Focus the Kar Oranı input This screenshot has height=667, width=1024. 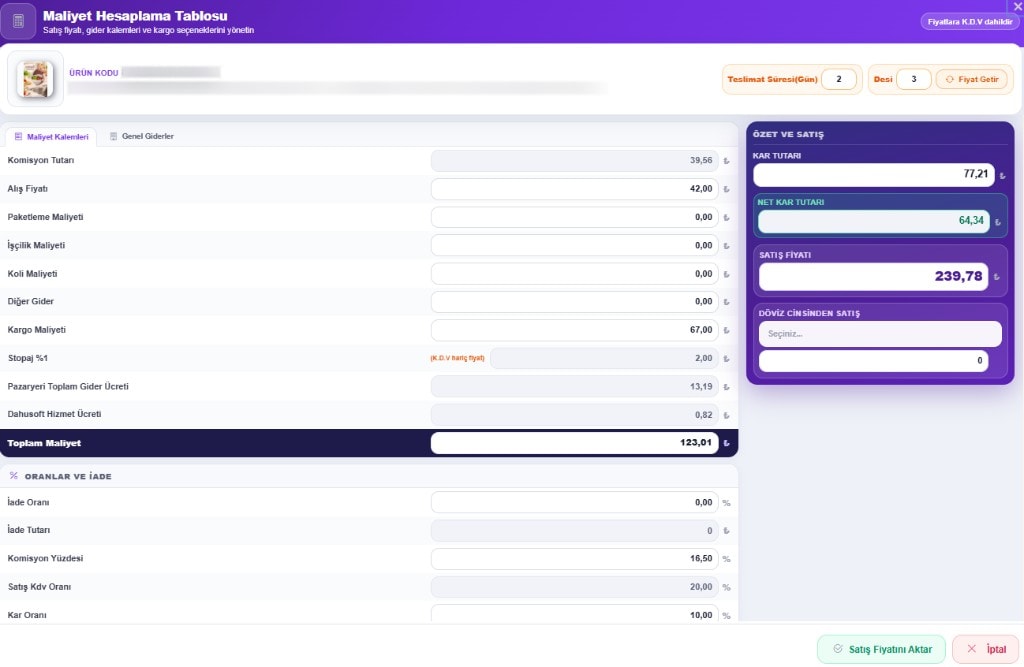pyautogui.click(x=575, y=614)
